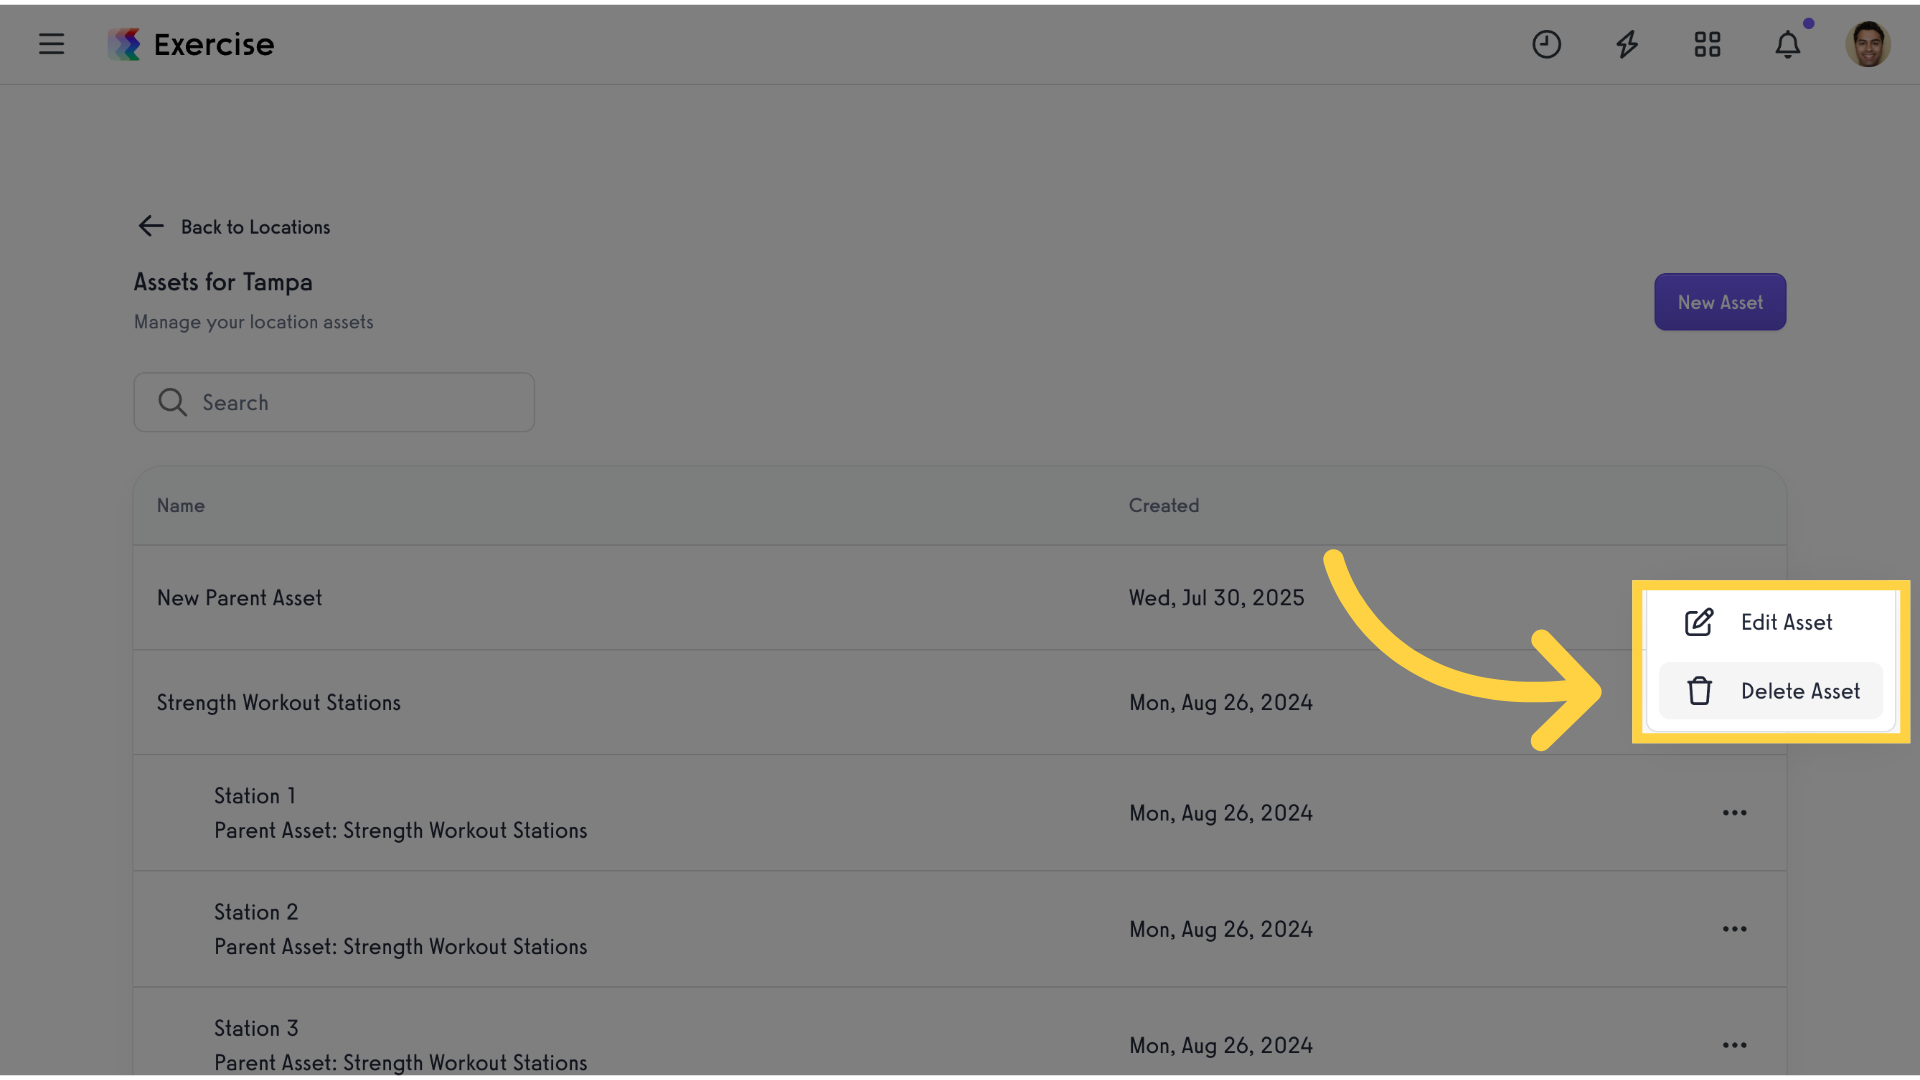Click the lightning bolt quick actions icon
The width and height of the screenshot is (1920, 1080).
tap(1627, 44)
